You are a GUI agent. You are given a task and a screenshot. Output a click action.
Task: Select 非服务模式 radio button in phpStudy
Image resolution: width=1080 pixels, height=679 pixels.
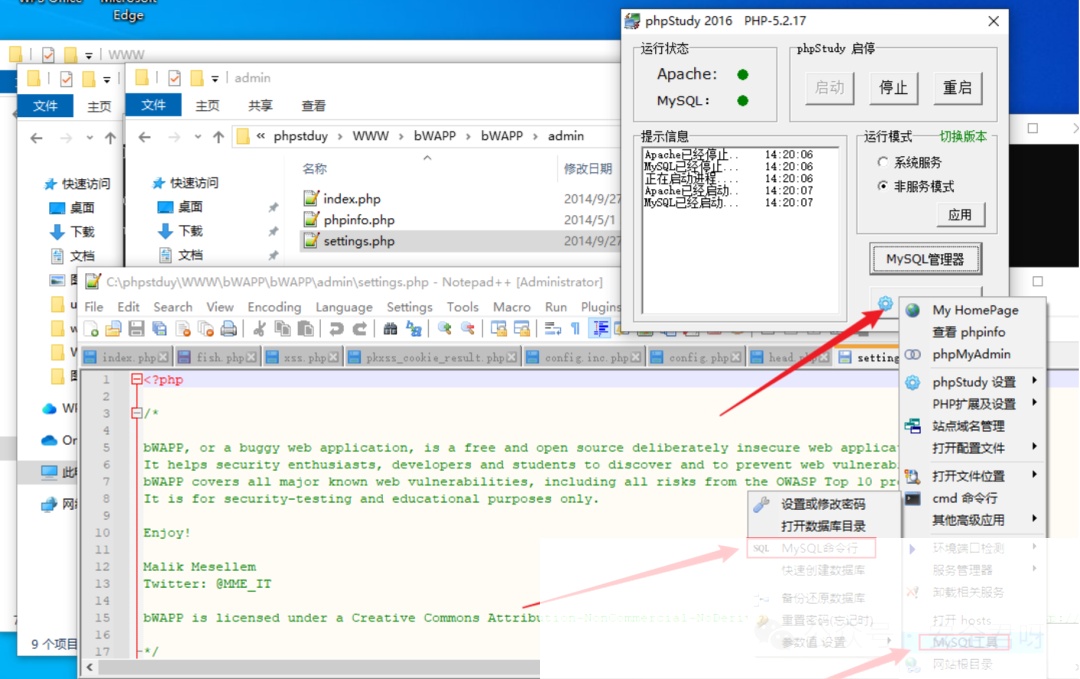[x=882, y=186]
